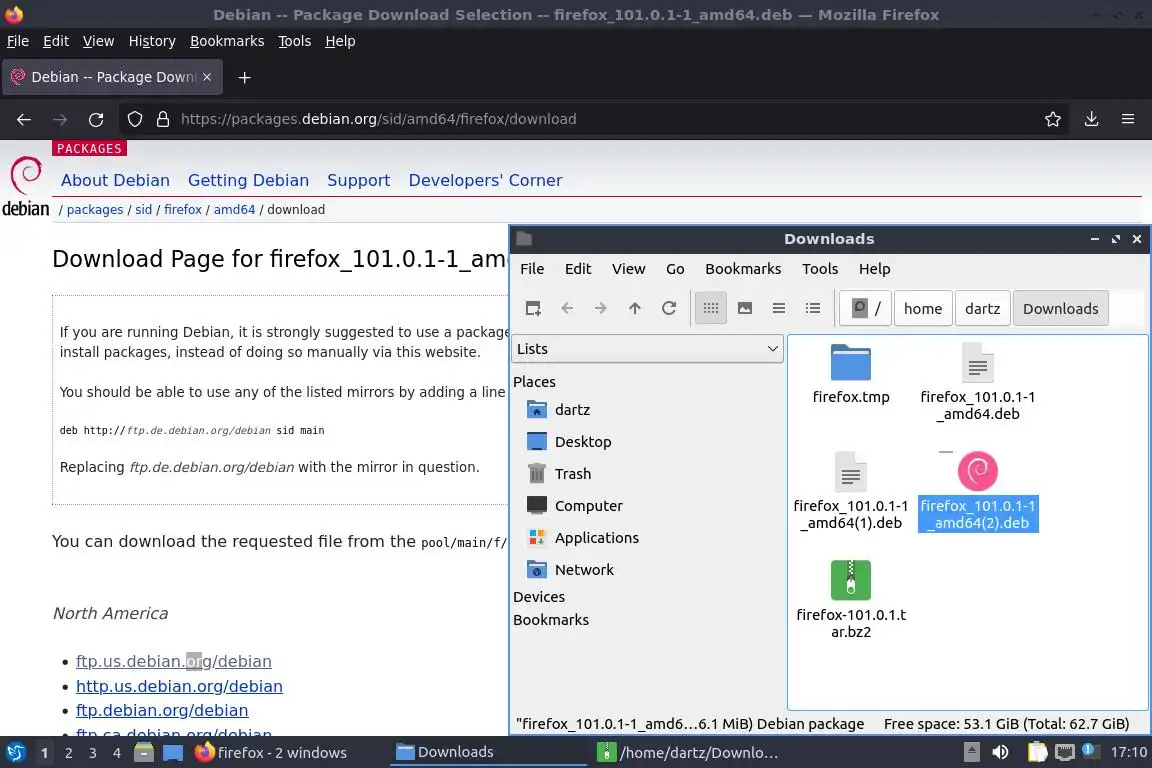
Task: Reload the Debian download page
Action: (x=96, y=119)
